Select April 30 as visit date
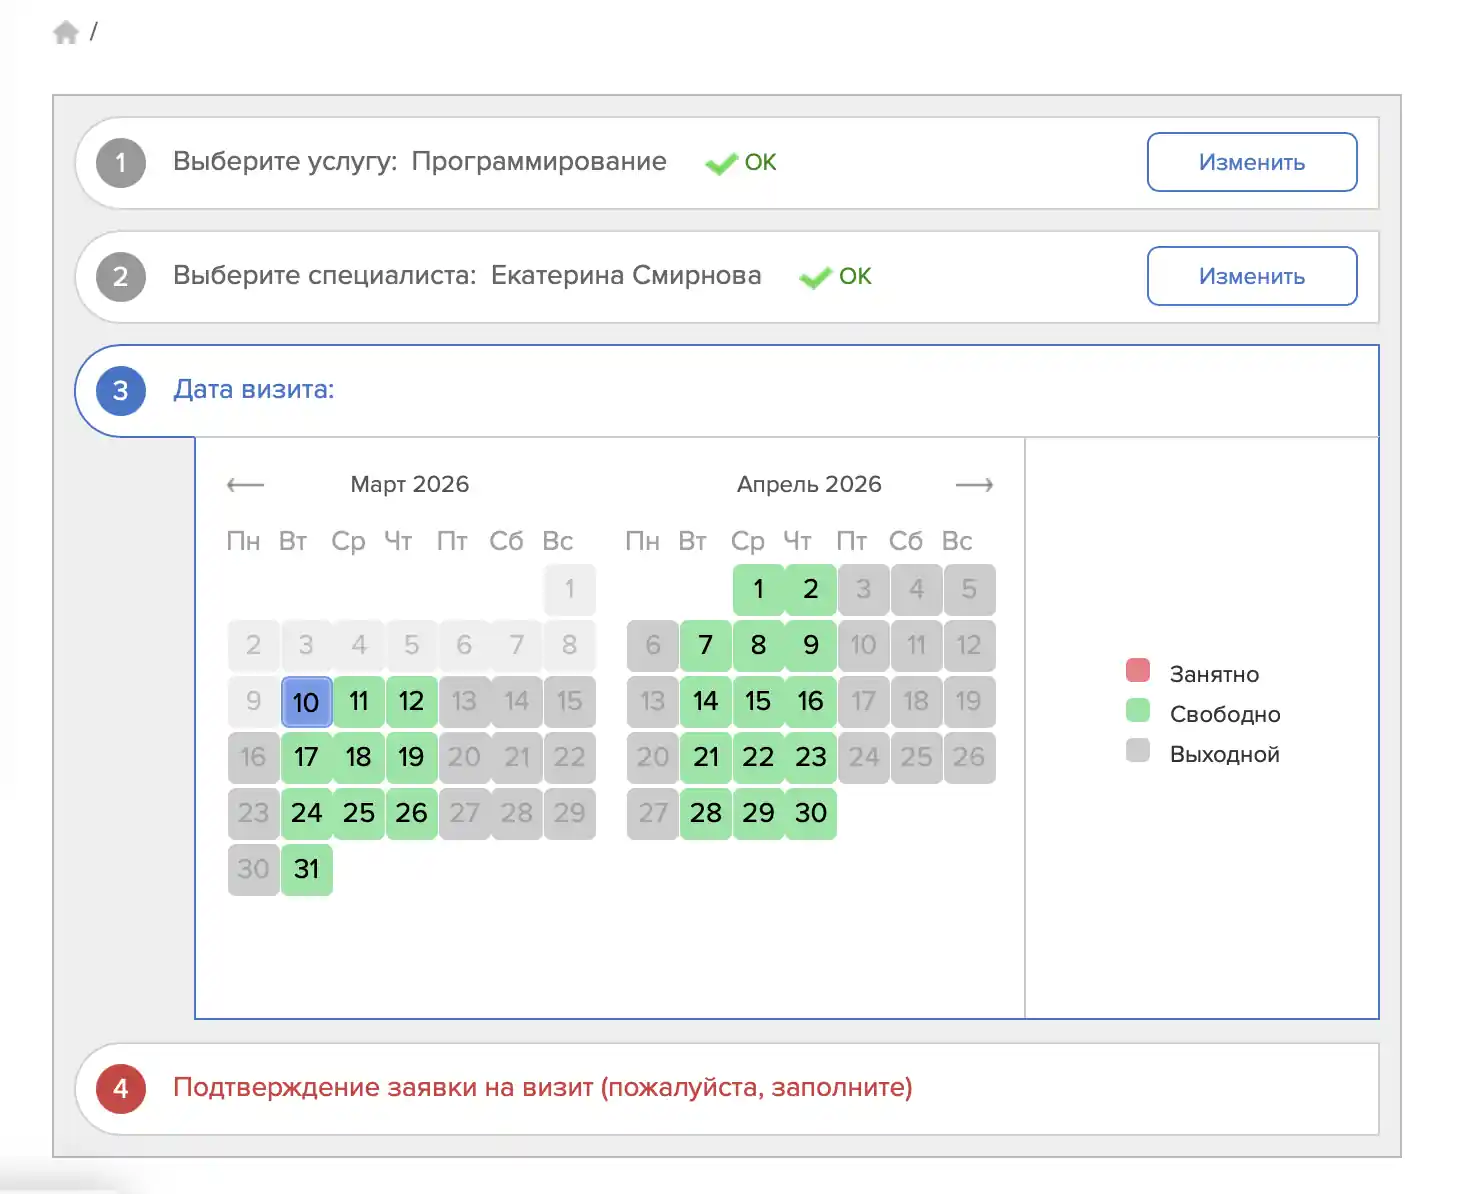 [811, 814]
